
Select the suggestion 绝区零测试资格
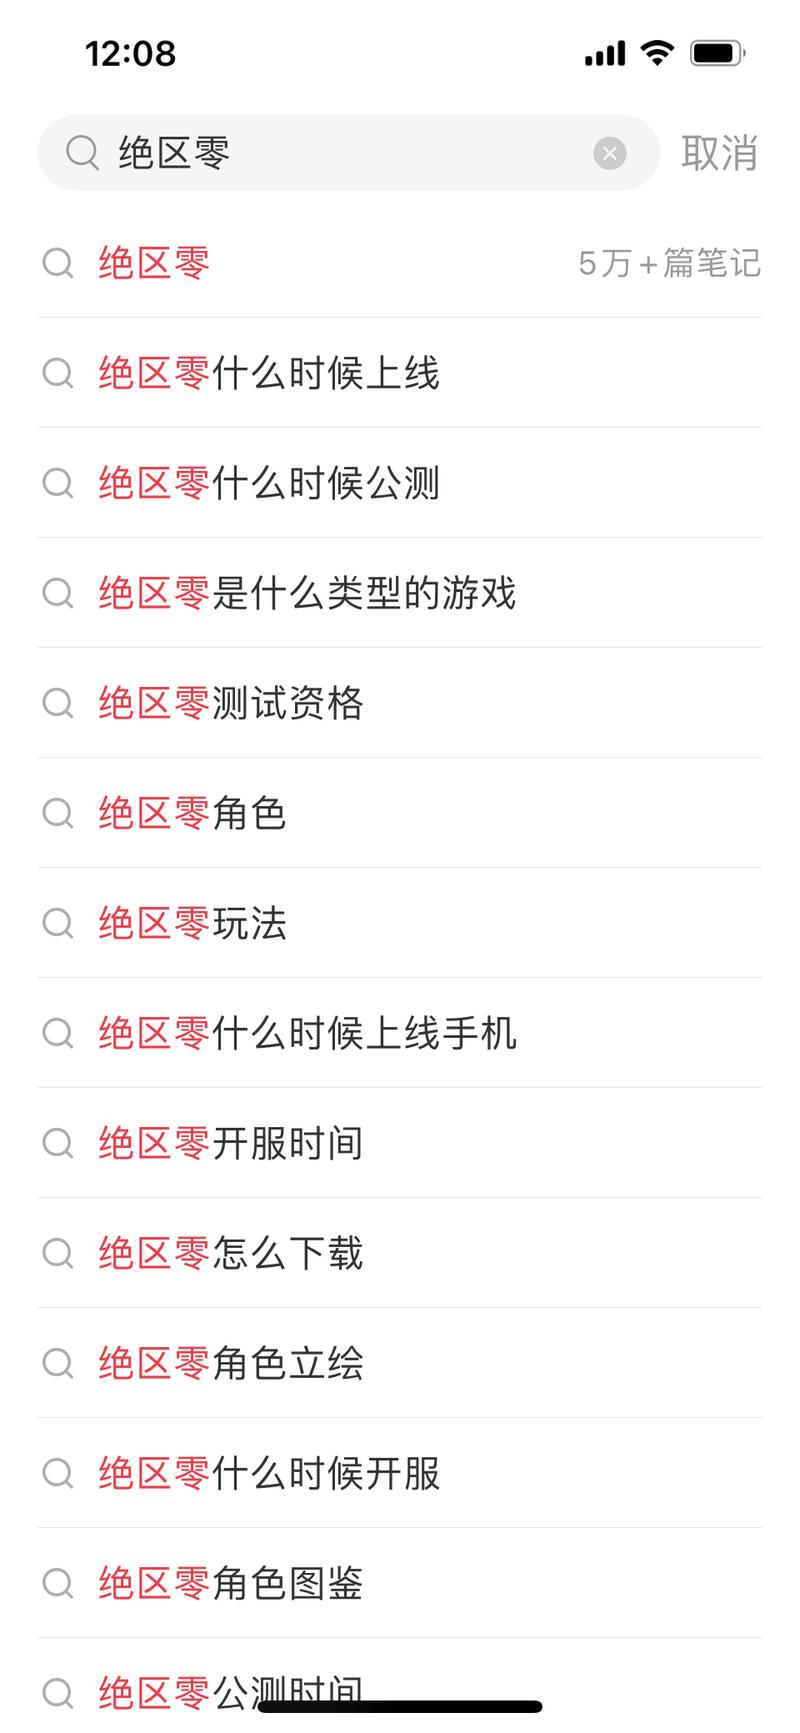click(x=400, y=703)
